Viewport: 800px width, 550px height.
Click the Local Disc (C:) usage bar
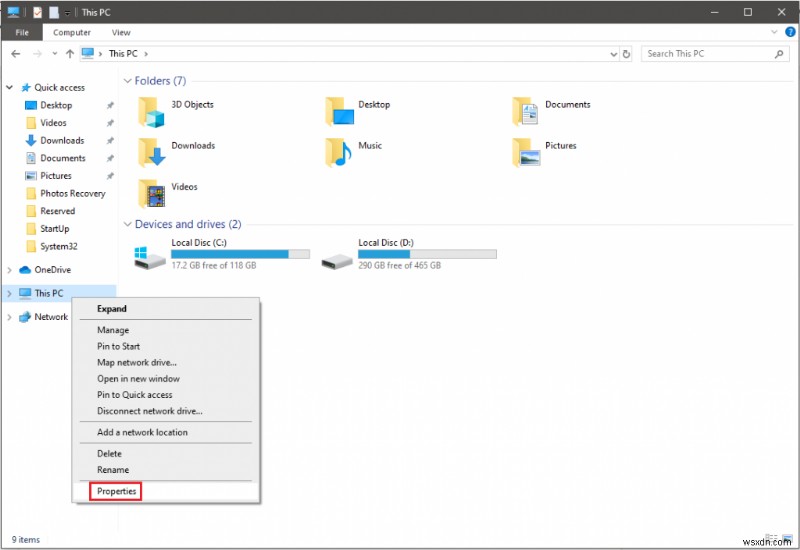tap(240, 254)
